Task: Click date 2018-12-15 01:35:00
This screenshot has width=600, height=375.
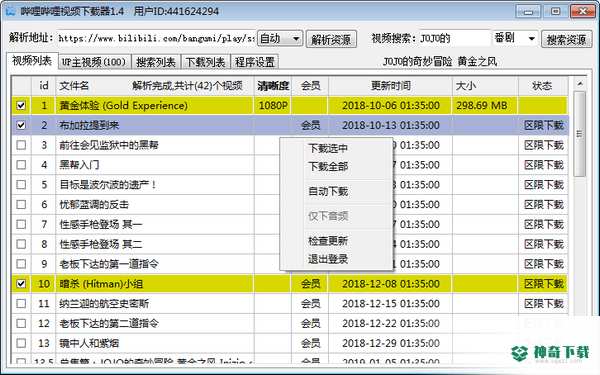Action: tap(391, 304)
